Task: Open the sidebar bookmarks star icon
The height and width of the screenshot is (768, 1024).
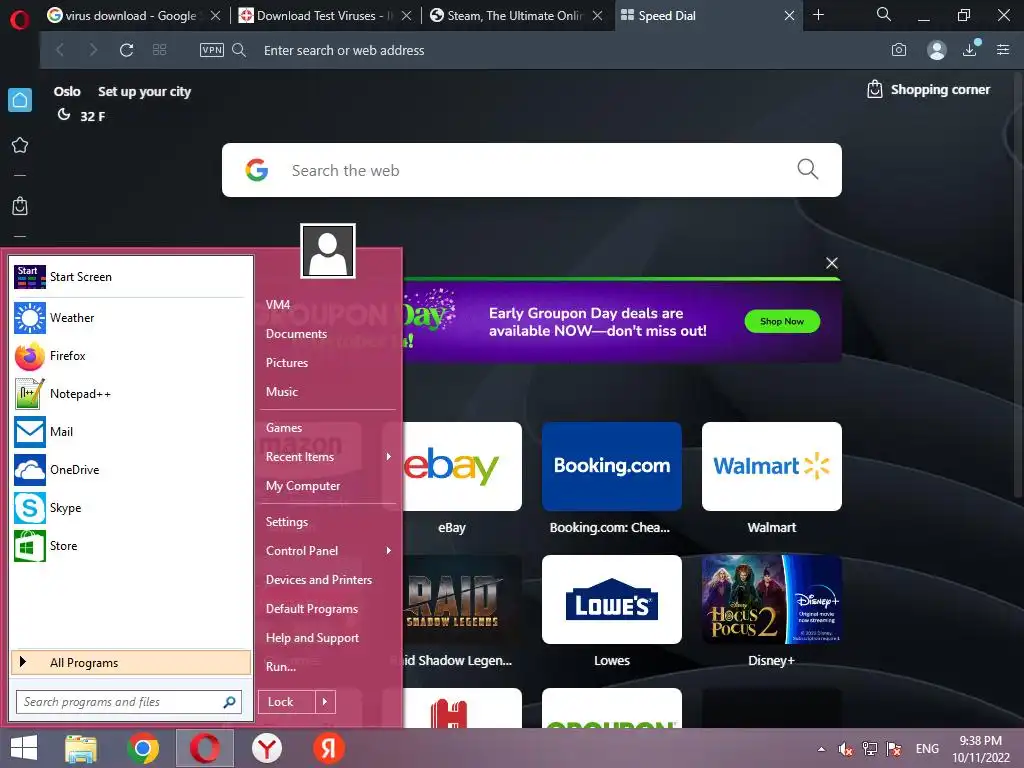Action: click(20, 145)
